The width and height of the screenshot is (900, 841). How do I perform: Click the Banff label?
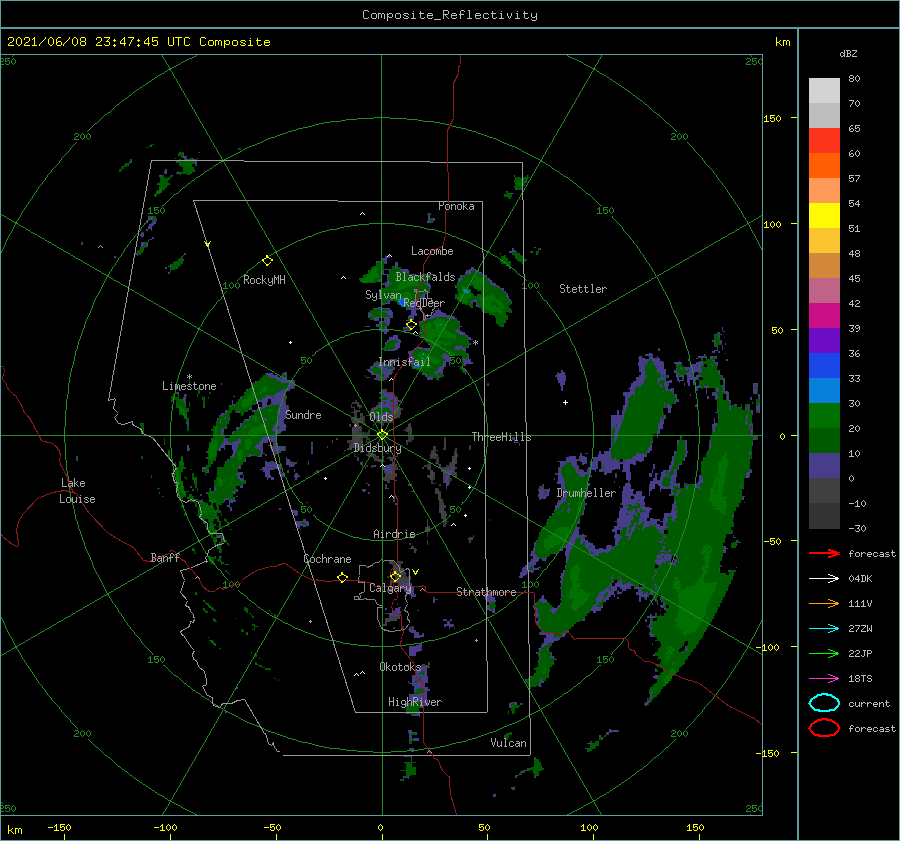point(165,557)
